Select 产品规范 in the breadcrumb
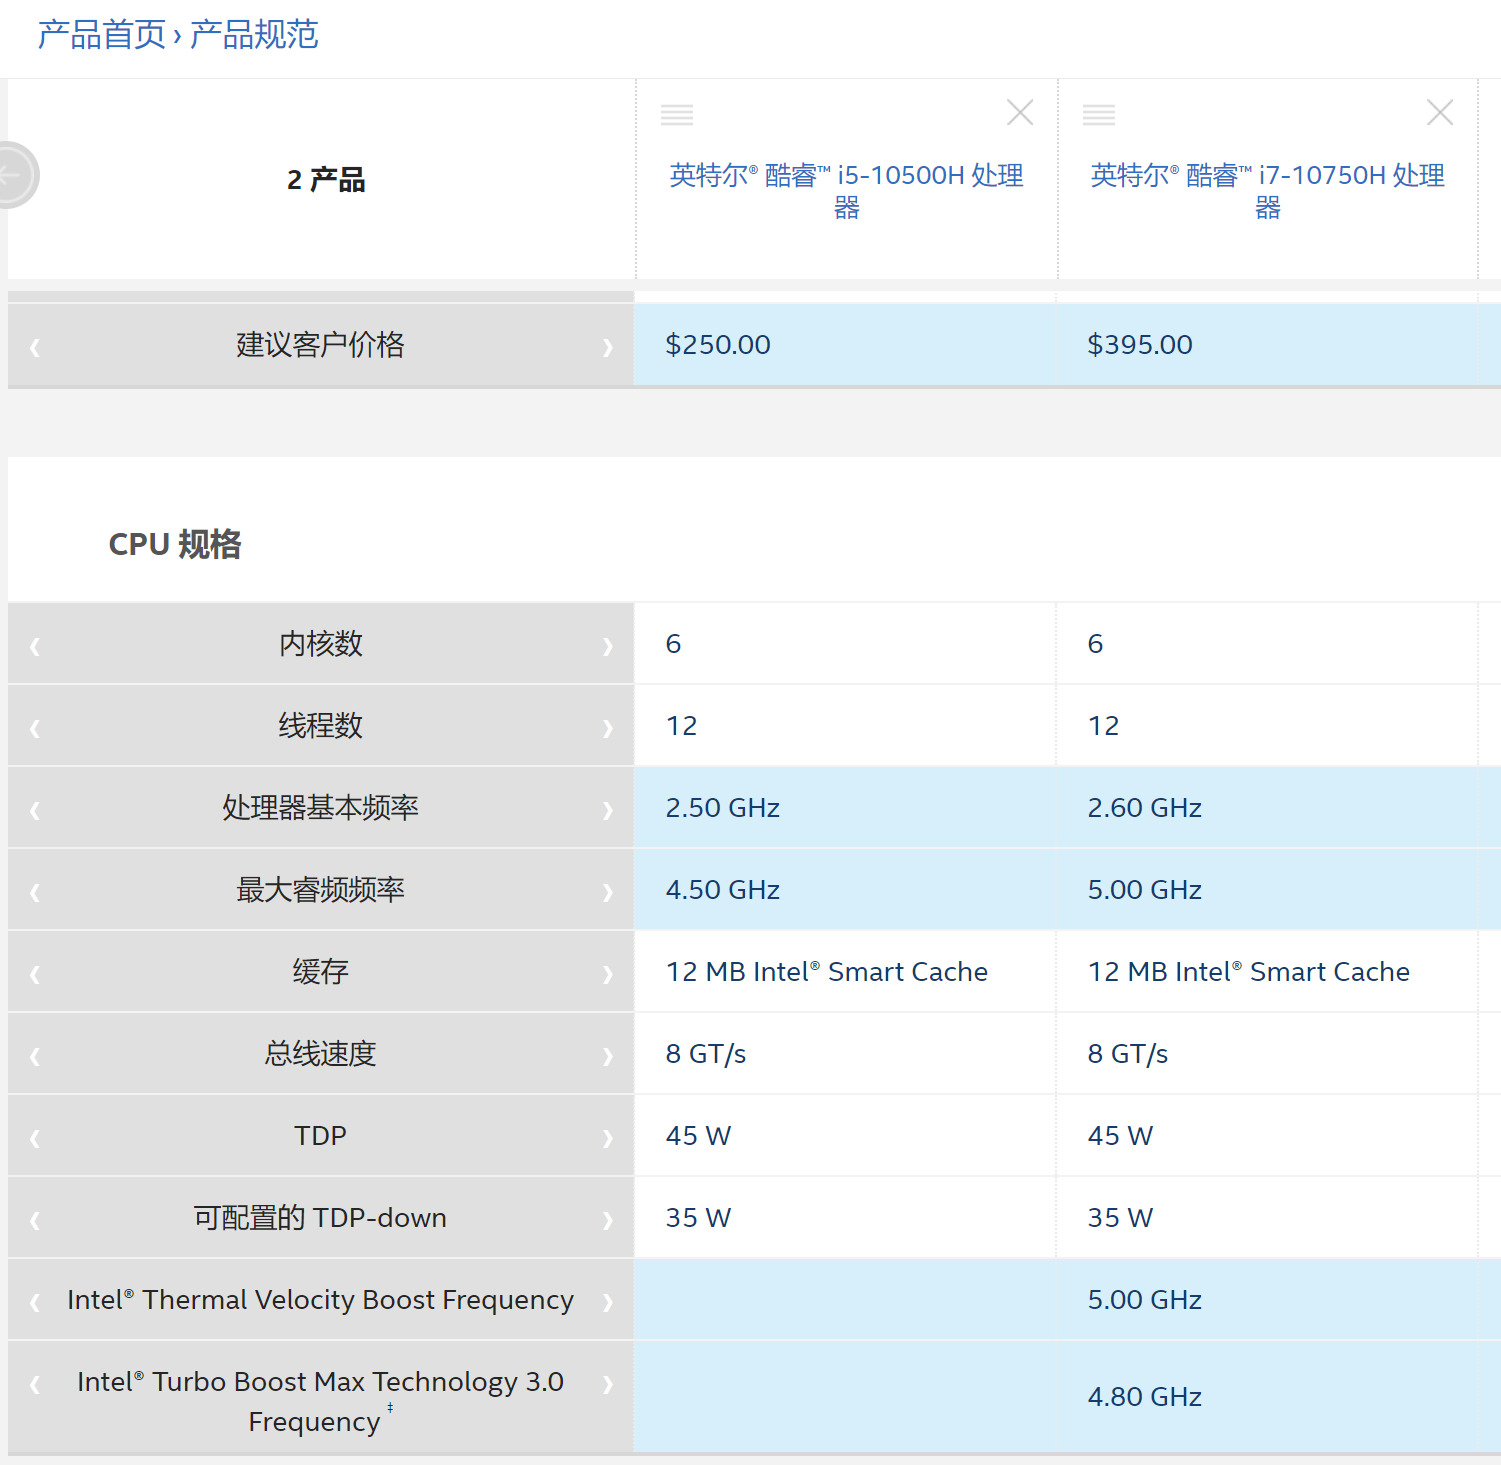This screenshot has width=1501, height=1465. [x=253, y=33]
